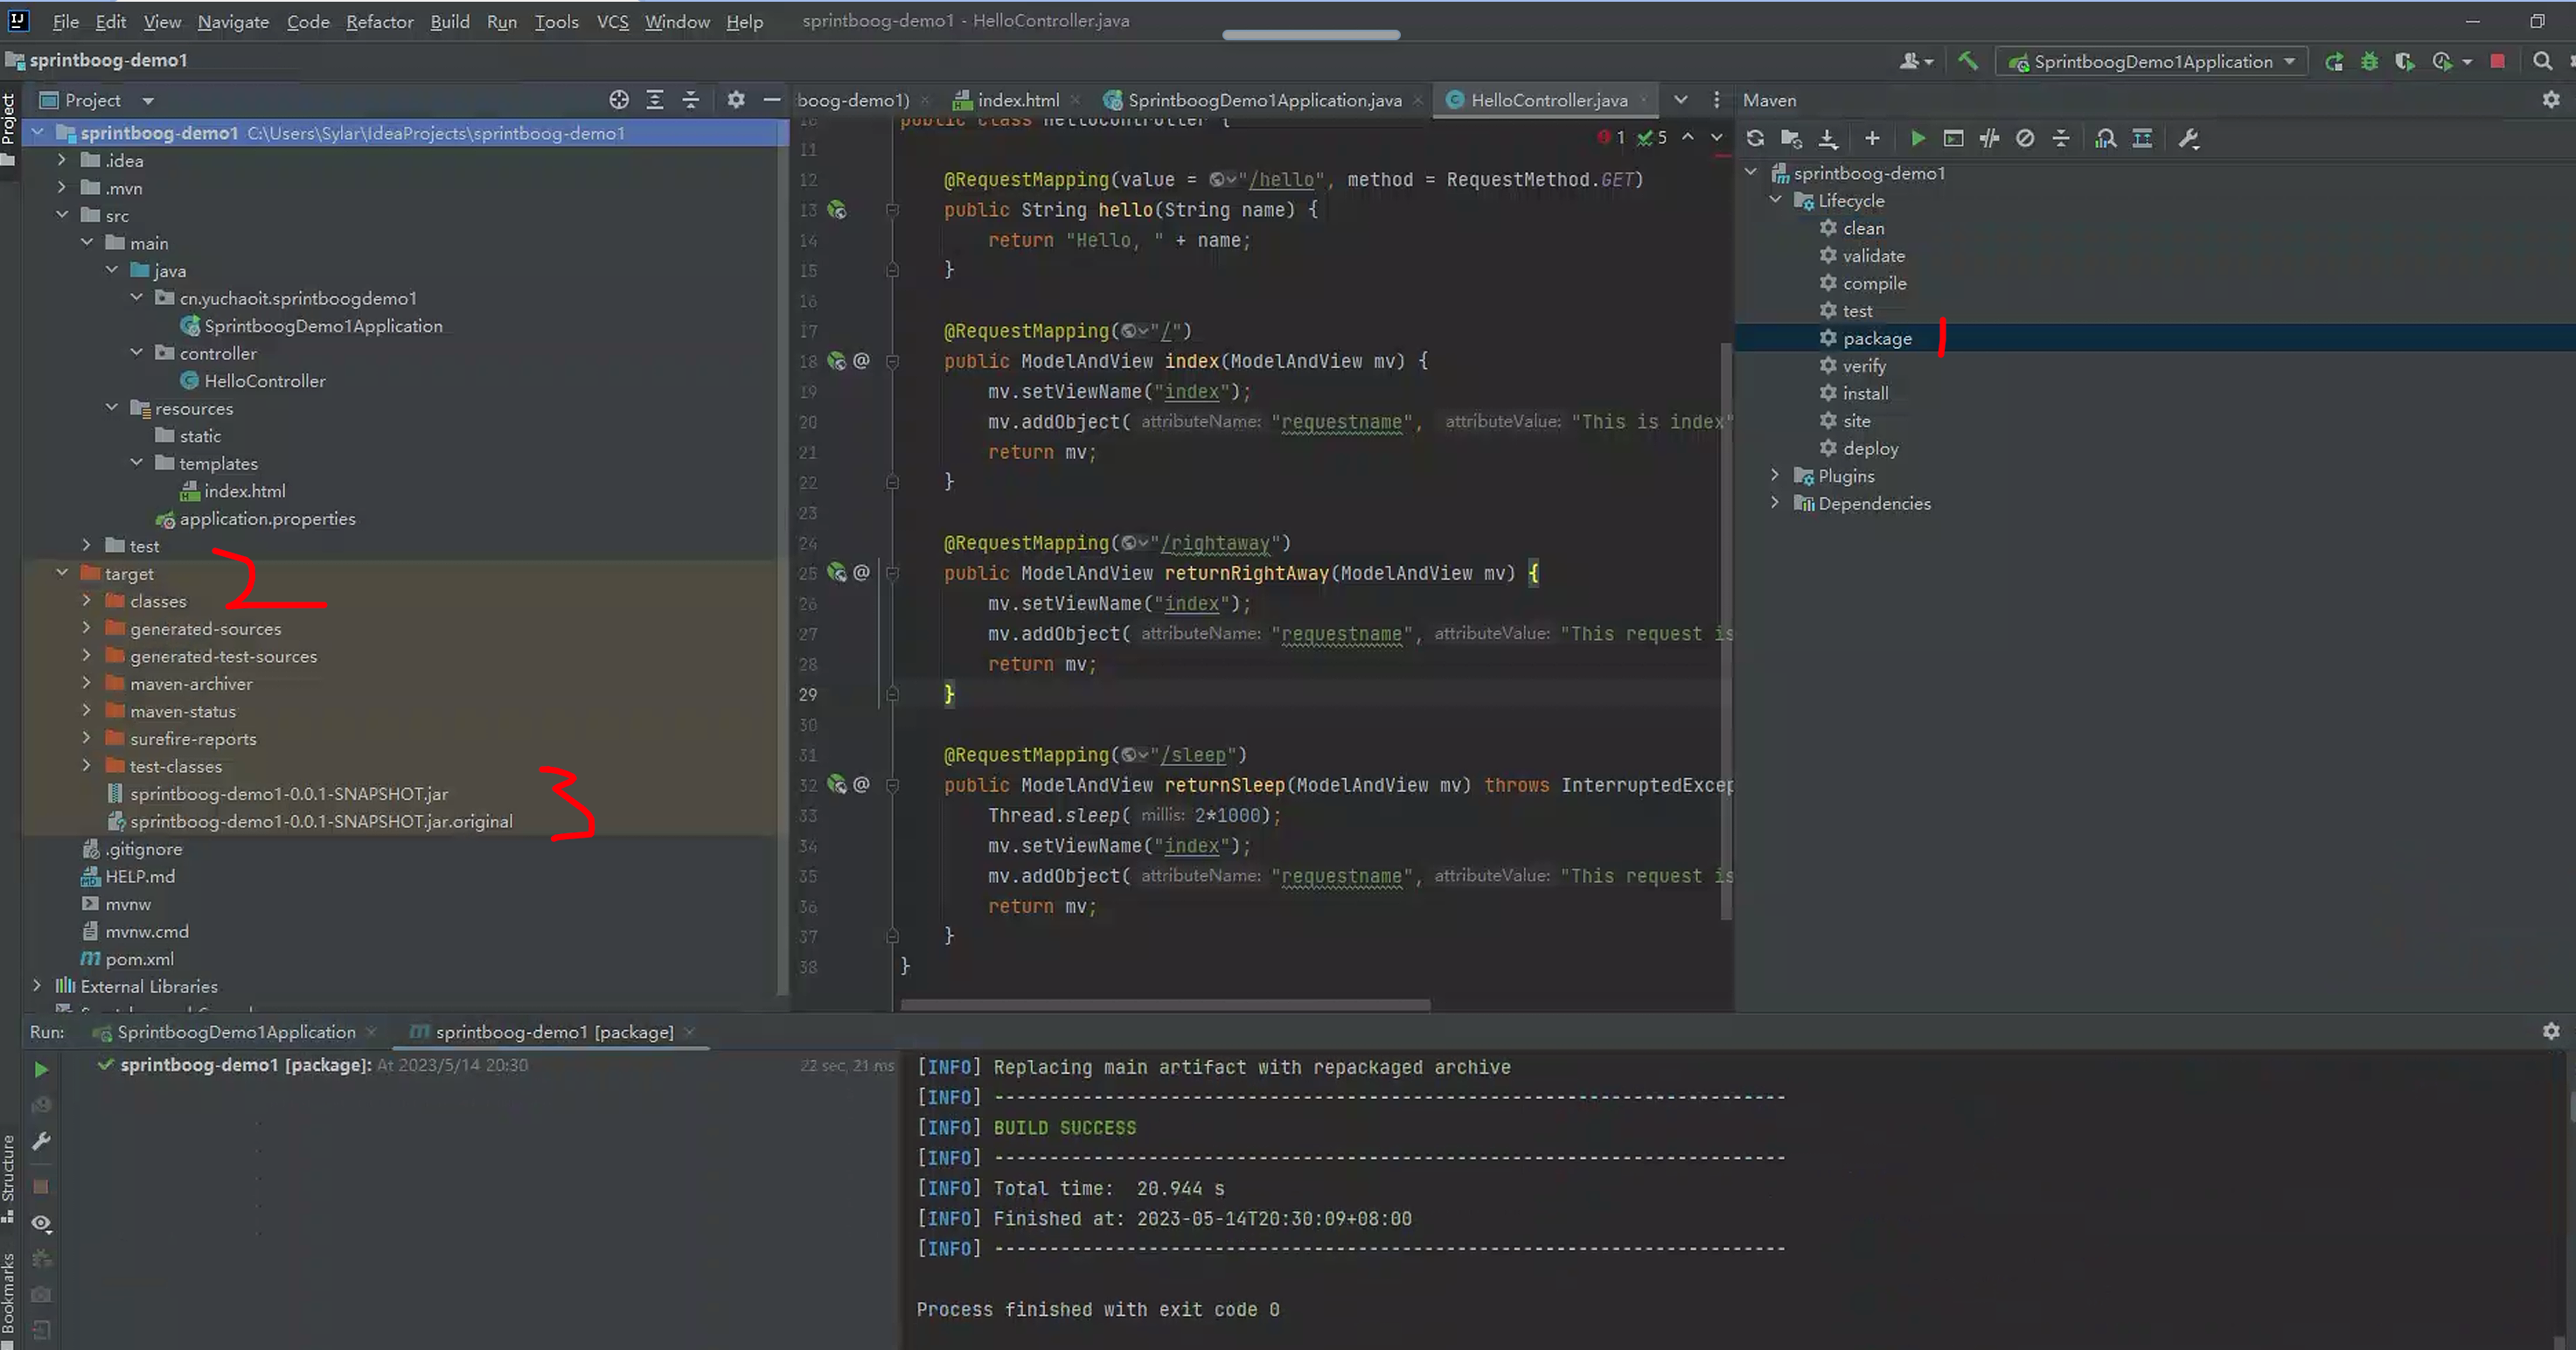
Task: Click the Build project hammer icon
Action: (x=1967, y=61)
